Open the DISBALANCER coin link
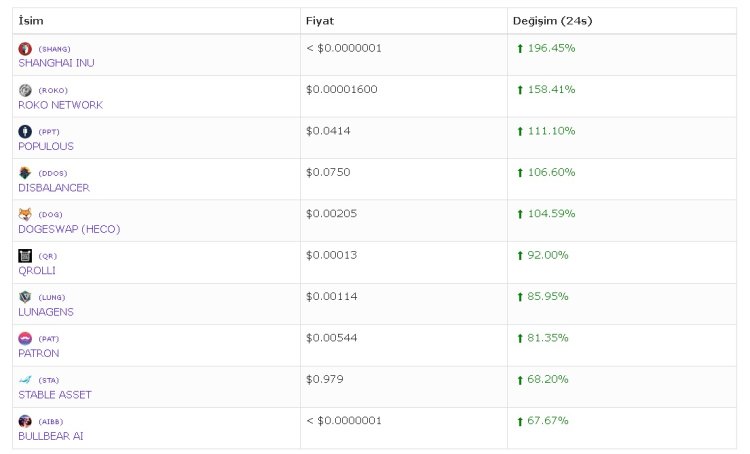This screenshot has width=750, height=454. tap(54, 188)
